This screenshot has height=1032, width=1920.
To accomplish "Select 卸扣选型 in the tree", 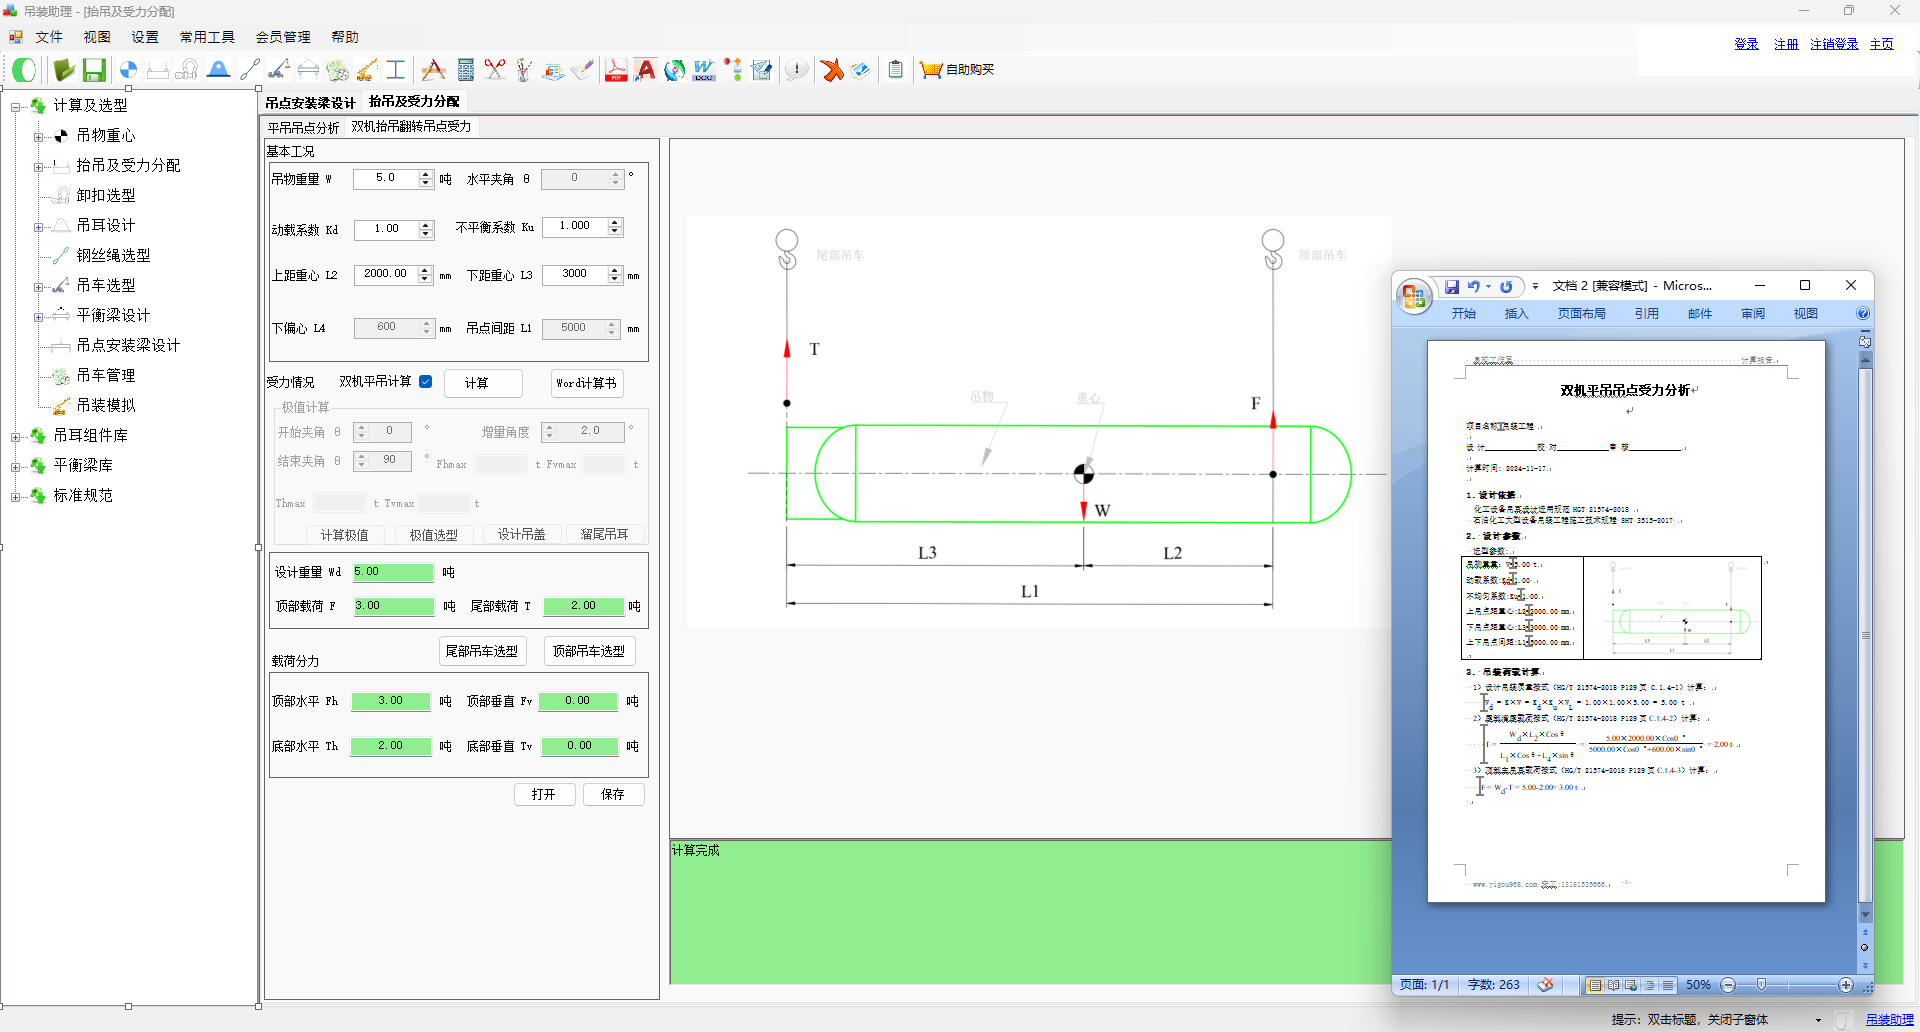I will point(105,196).
